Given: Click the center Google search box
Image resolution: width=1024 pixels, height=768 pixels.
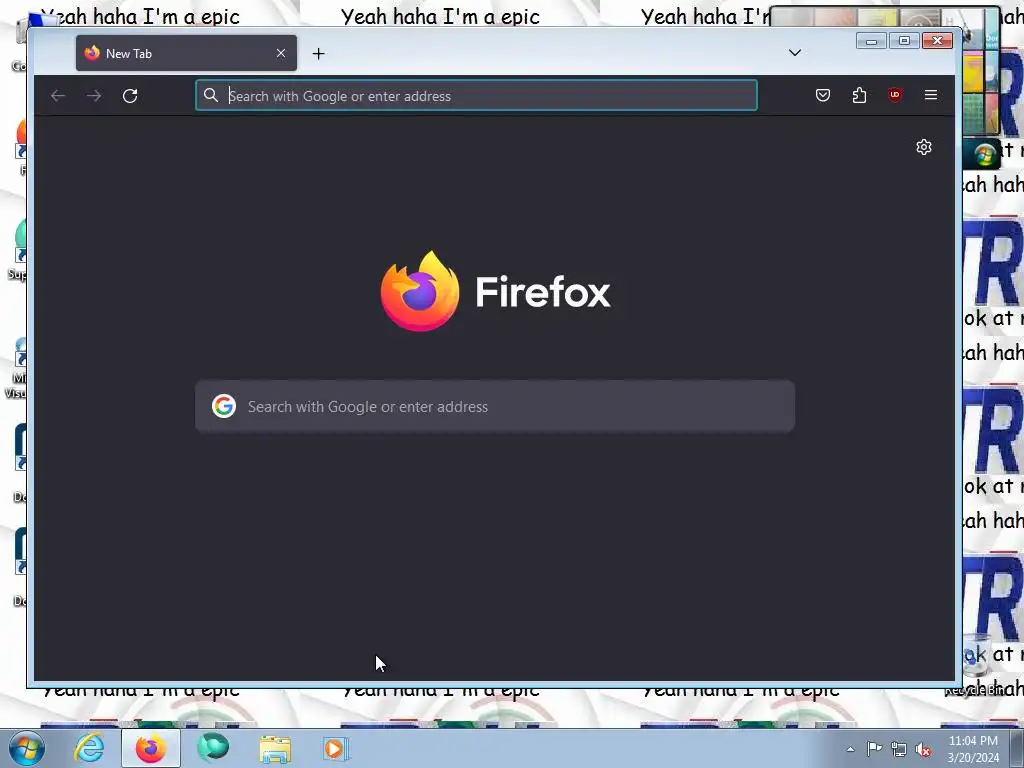Looking at the screenshot, I should pos(495,406).
